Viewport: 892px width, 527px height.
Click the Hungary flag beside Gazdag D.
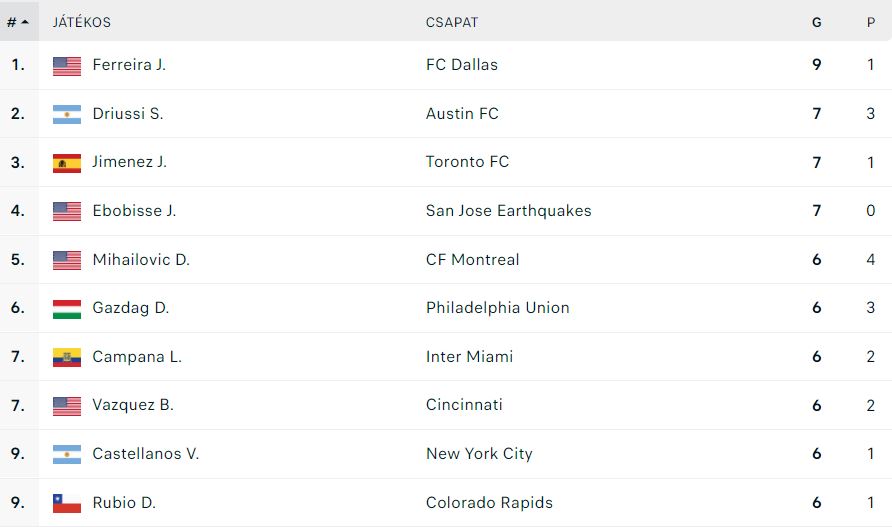pyautogui.click(x=67, y=309)
